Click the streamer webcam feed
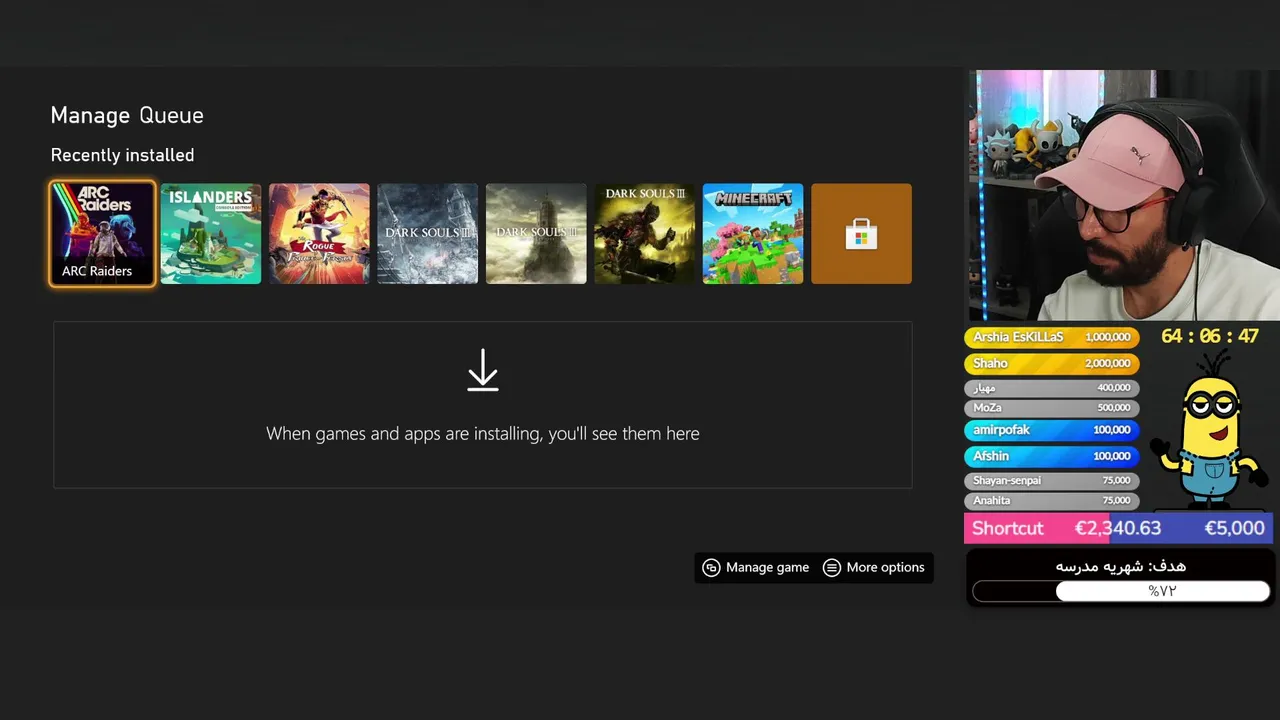 pyautogui.click(x=1123, y=195)
